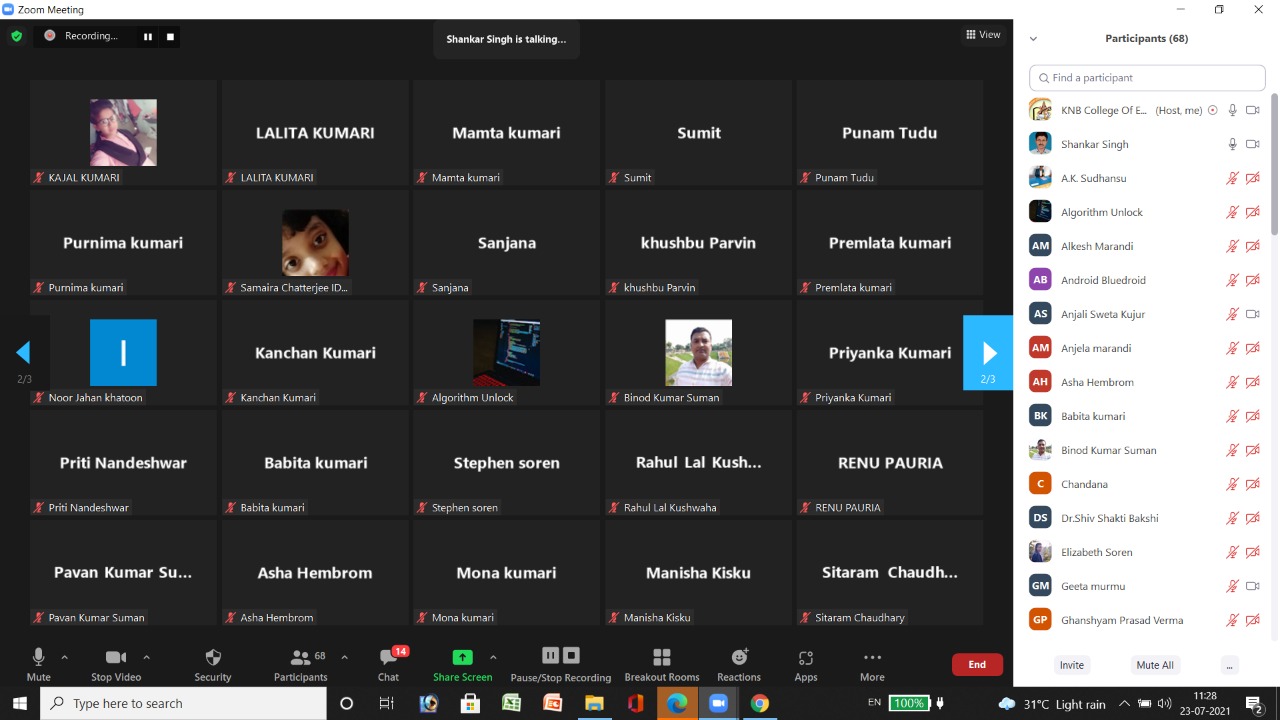Screen dimensions: 1280x720
Task: Click Algorithm Unlock video tile
Action: (x=506, y=353)
